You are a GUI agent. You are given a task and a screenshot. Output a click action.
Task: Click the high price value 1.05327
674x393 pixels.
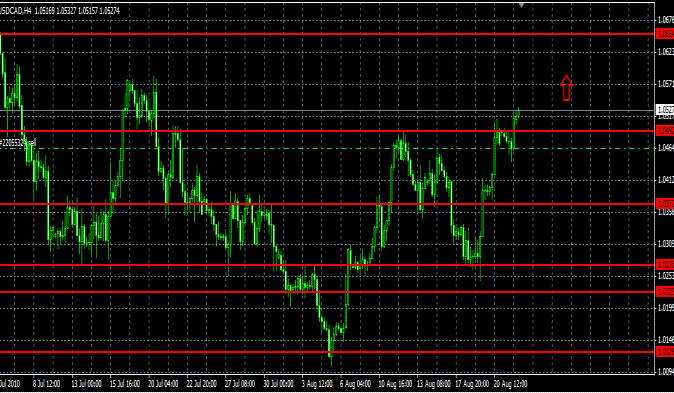tap(66, 11)
